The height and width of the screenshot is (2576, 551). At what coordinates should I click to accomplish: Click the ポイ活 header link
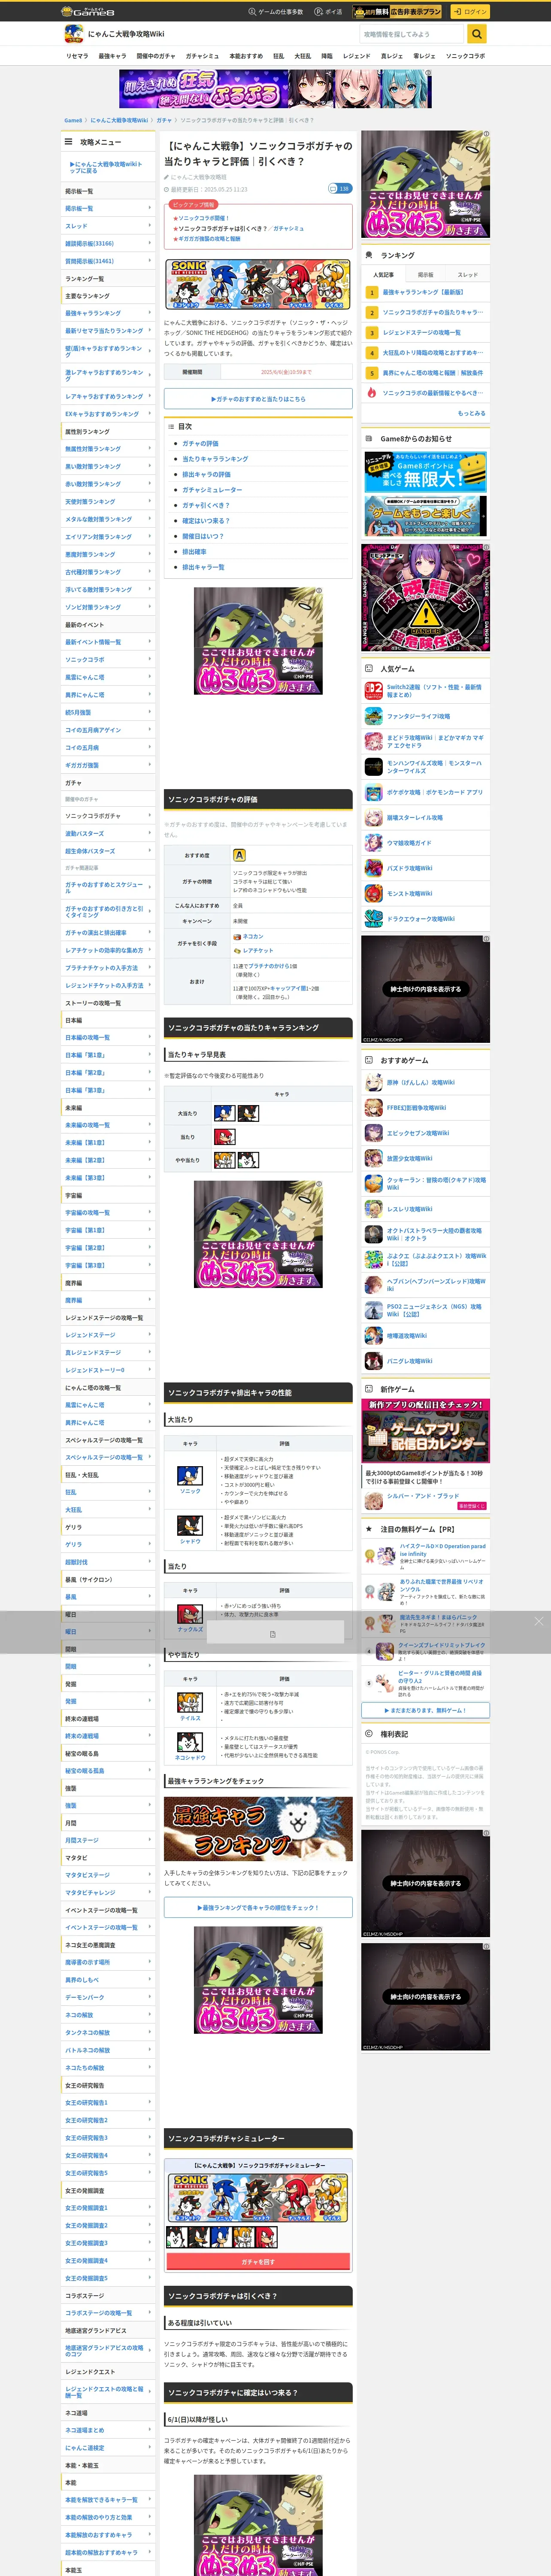328,12
